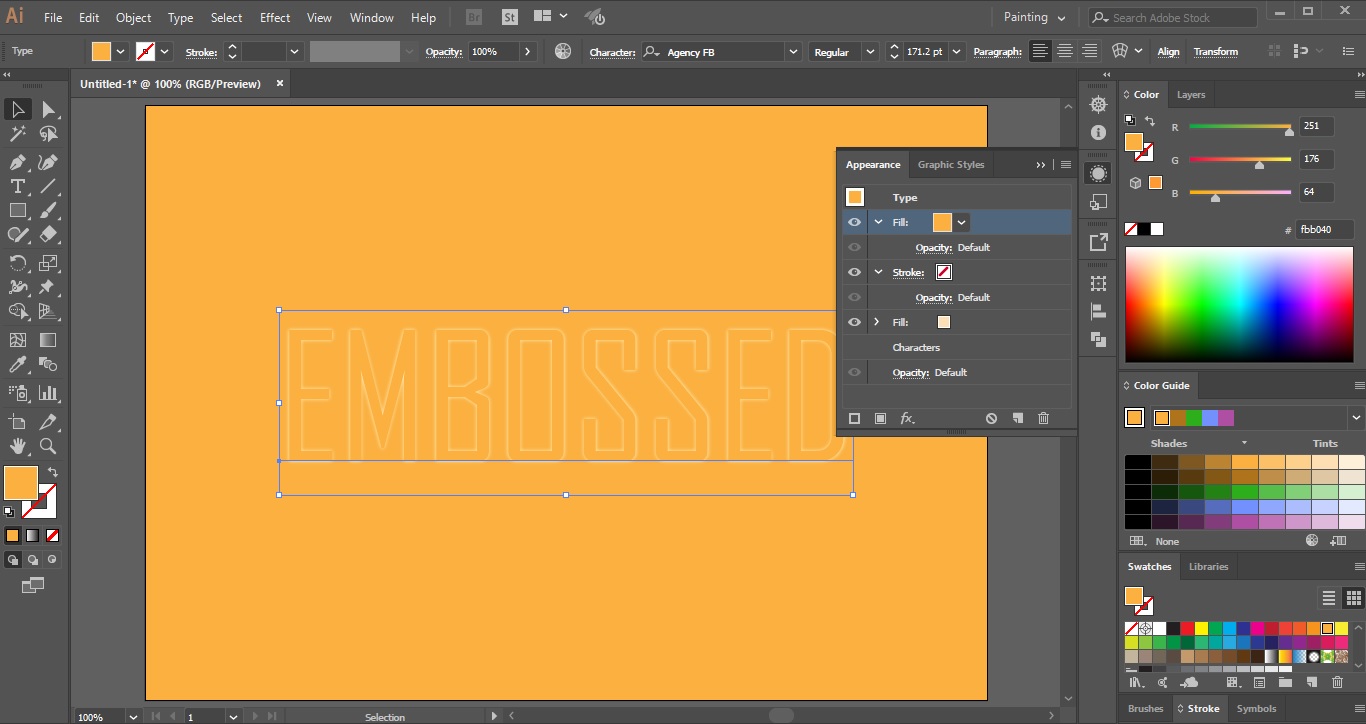This screenshot has width=1366, height=724.
Task: Hide the top Fill attribute in Appearance panel
Action: (x=854, y=222)
